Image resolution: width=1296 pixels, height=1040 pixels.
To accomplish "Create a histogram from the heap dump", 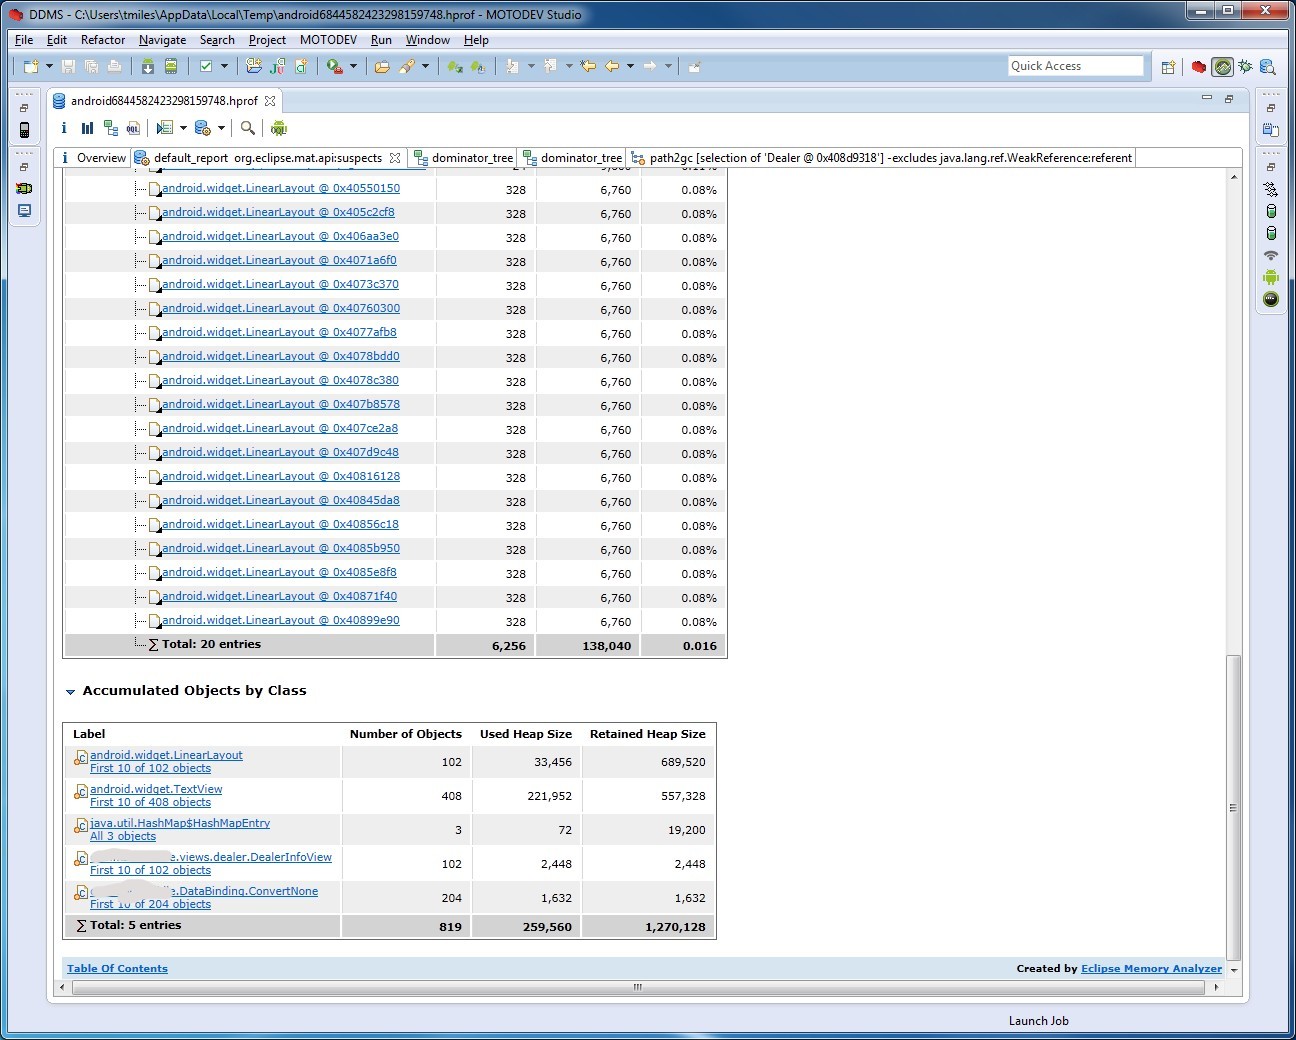I will pos(87,128).
